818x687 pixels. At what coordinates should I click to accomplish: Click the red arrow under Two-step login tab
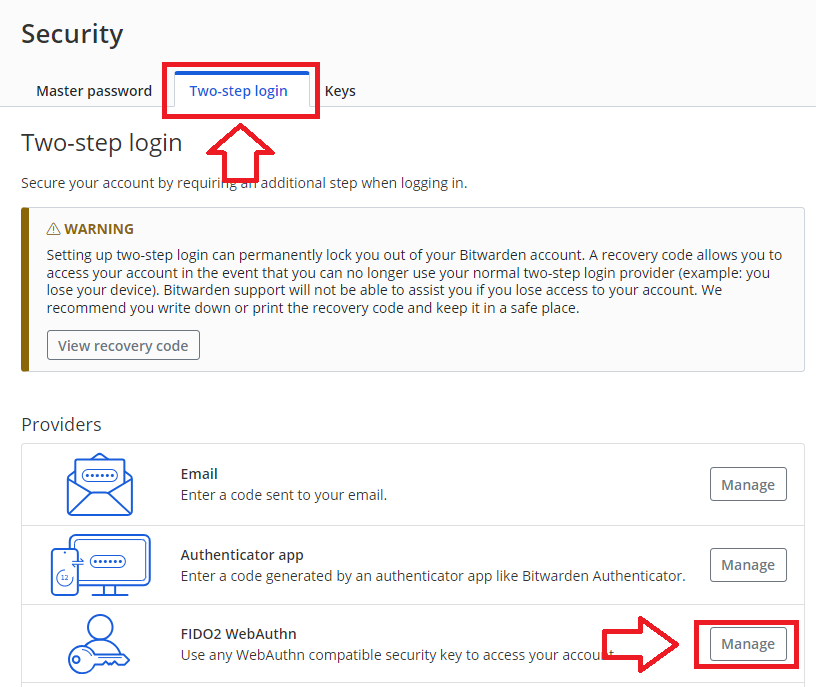[240, 152]
